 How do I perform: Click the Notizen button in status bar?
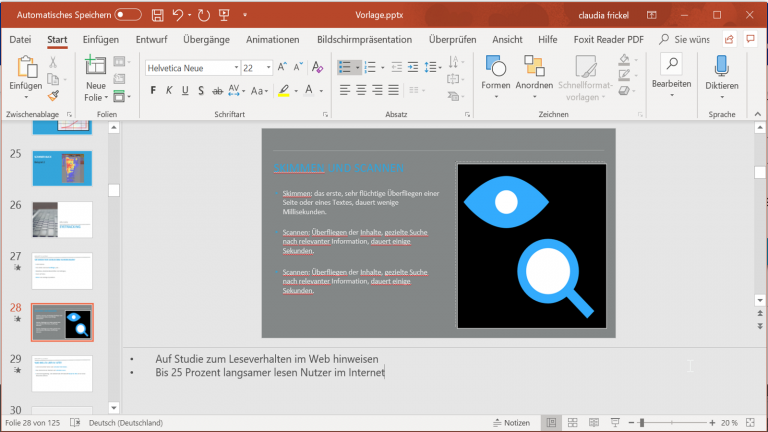click(x=510, y=423)
